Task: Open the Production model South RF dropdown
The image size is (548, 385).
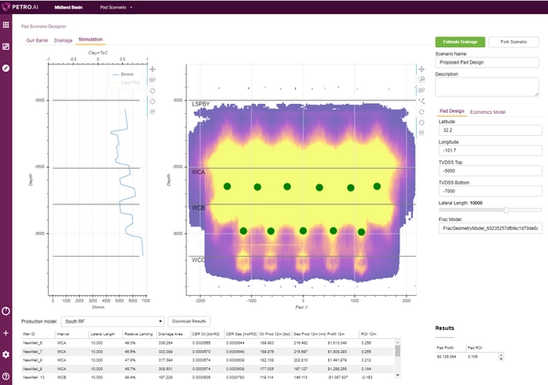Action: [113, 321]
